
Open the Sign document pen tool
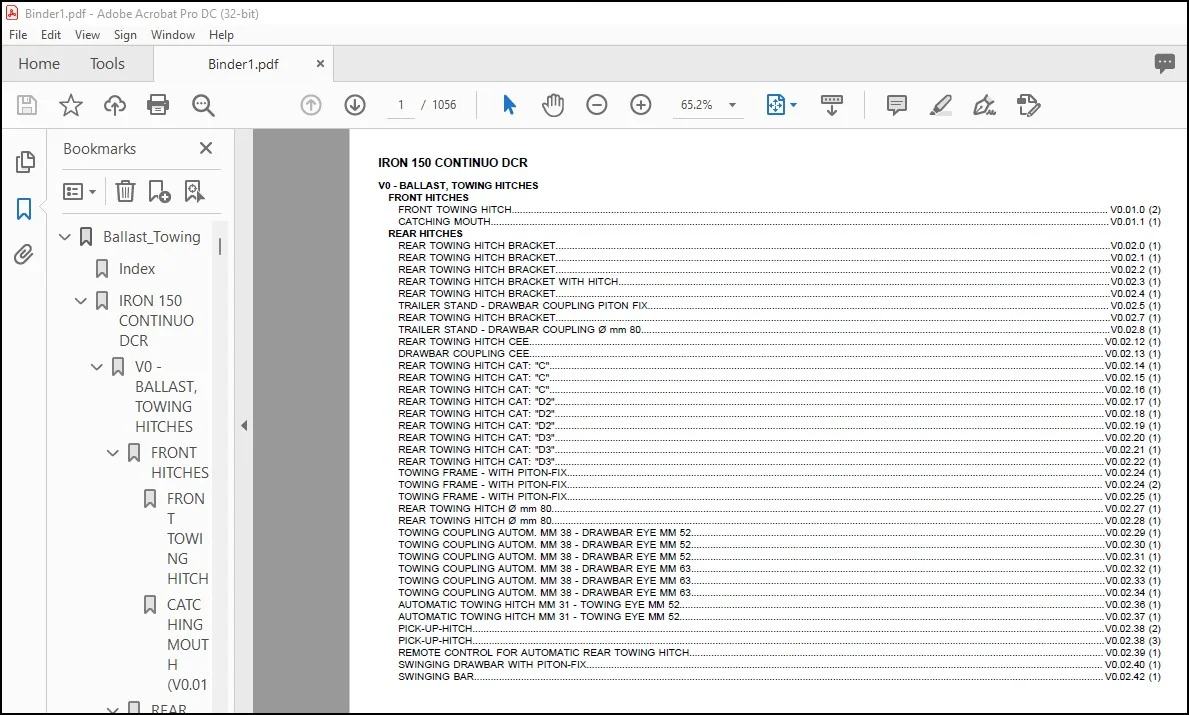pyautogui.click(x=984, y=105)
